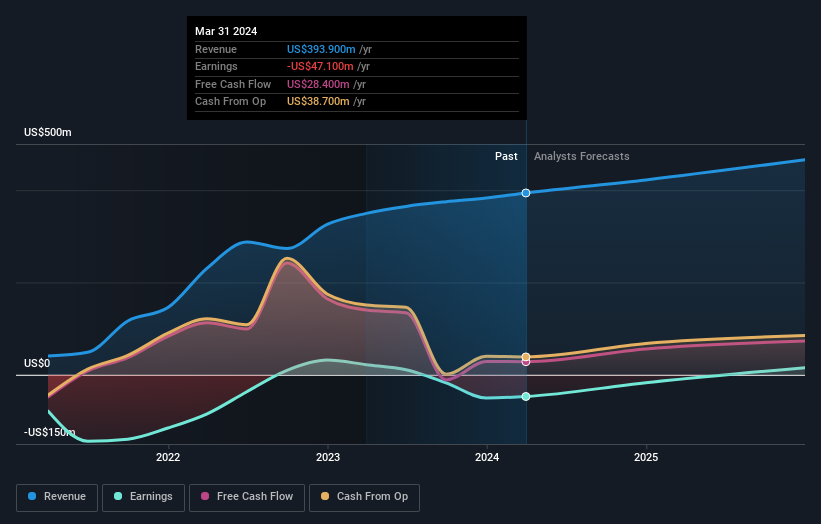Toggle the Free Cash Flow legend button
Image resolution: width=821 pixels, height=524 pixels.
pyautogui.click(x=247, y=497)
